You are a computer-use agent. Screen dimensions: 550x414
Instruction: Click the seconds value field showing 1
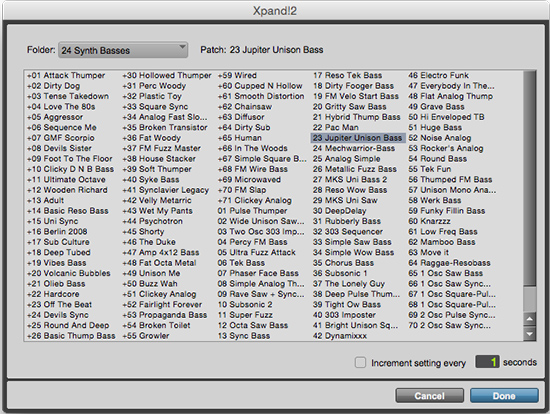click(487, 362)
